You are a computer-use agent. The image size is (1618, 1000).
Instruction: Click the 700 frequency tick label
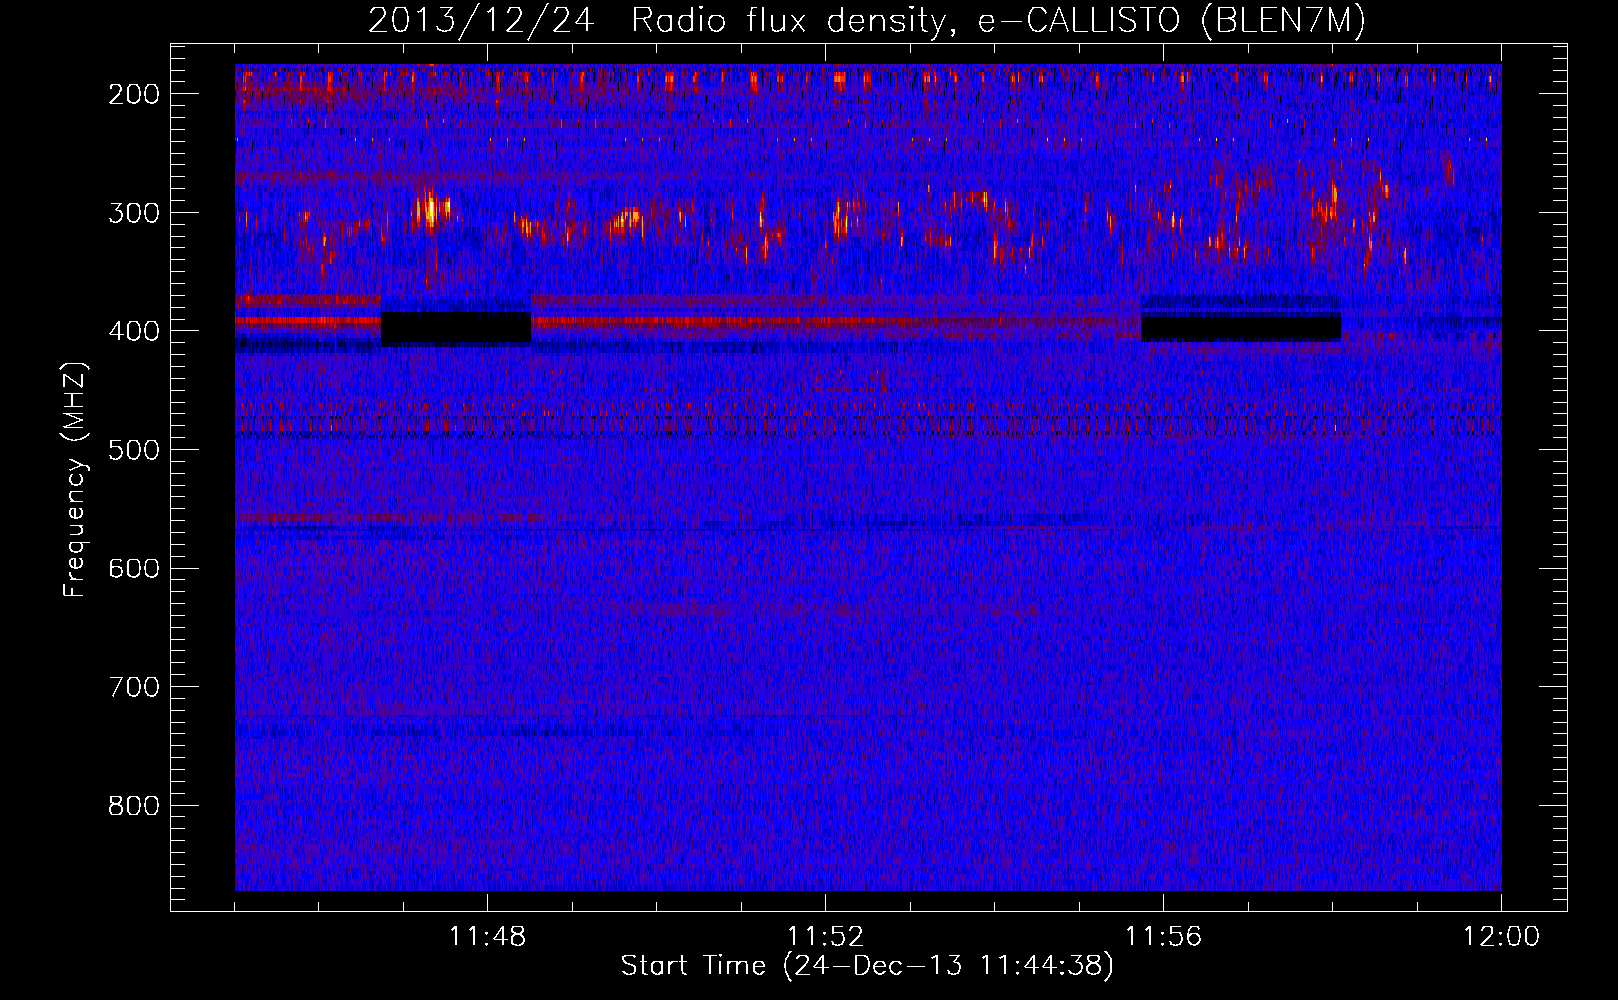point(134,687)
